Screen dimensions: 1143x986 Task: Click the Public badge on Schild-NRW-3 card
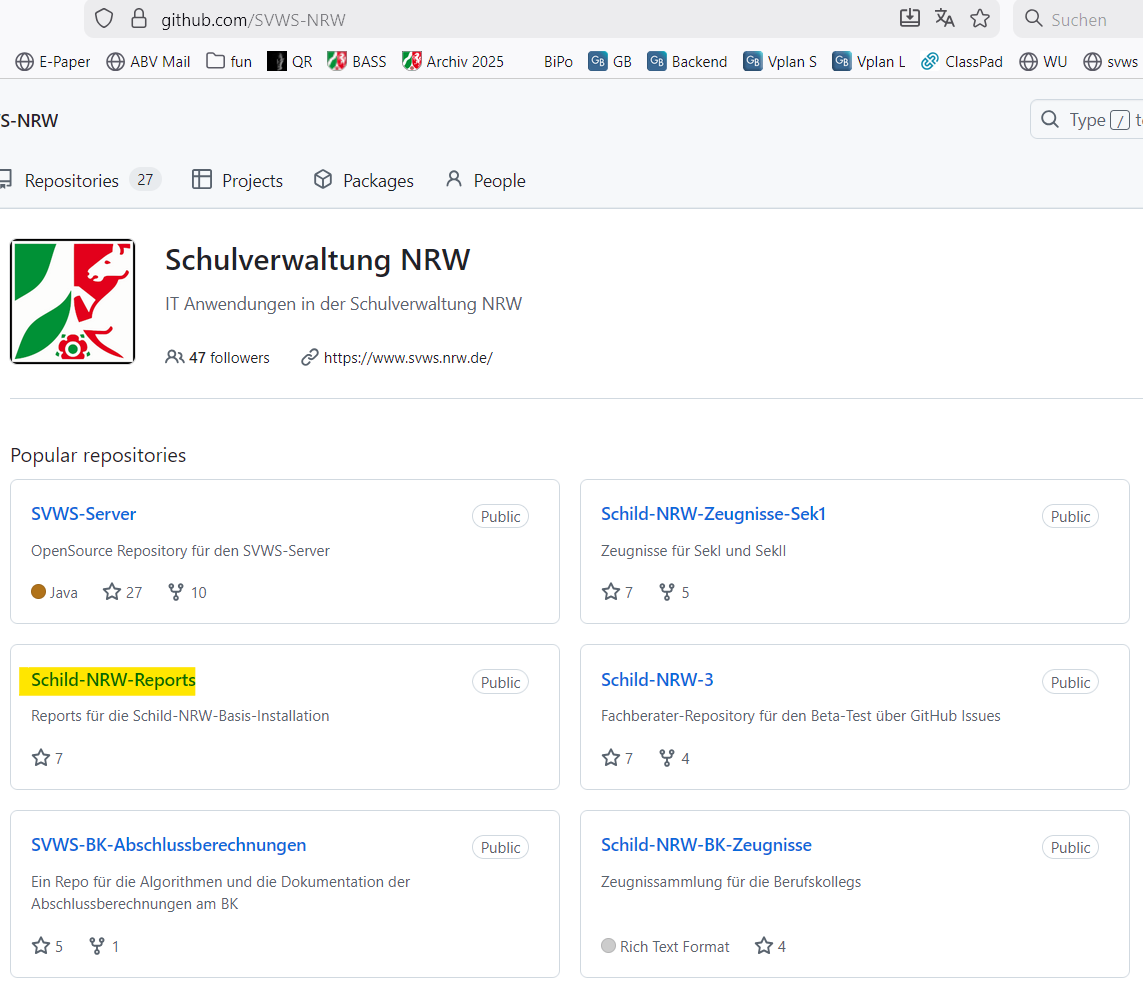click(x=1070, y=682)
